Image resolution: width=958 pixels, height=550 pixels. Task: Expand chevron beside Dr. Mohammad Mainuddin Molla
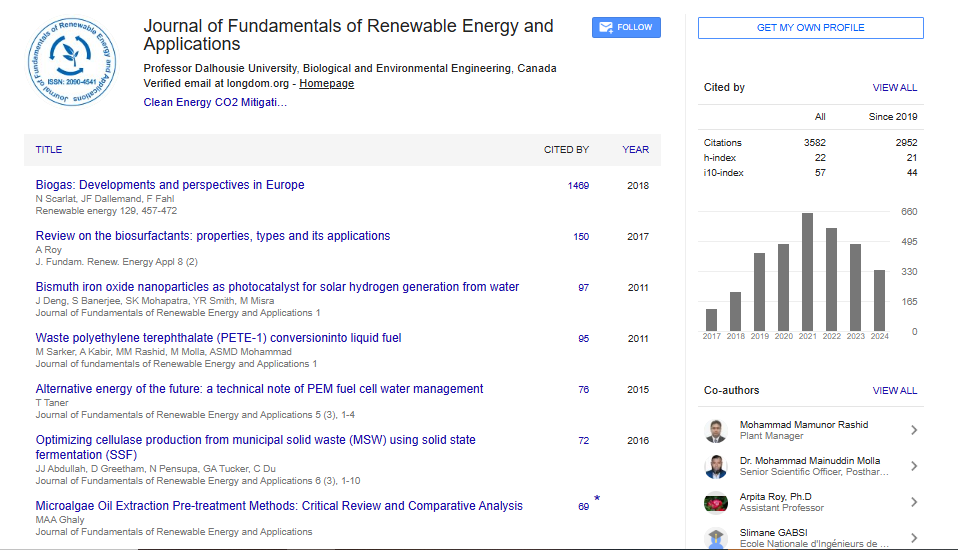(913, 467)
